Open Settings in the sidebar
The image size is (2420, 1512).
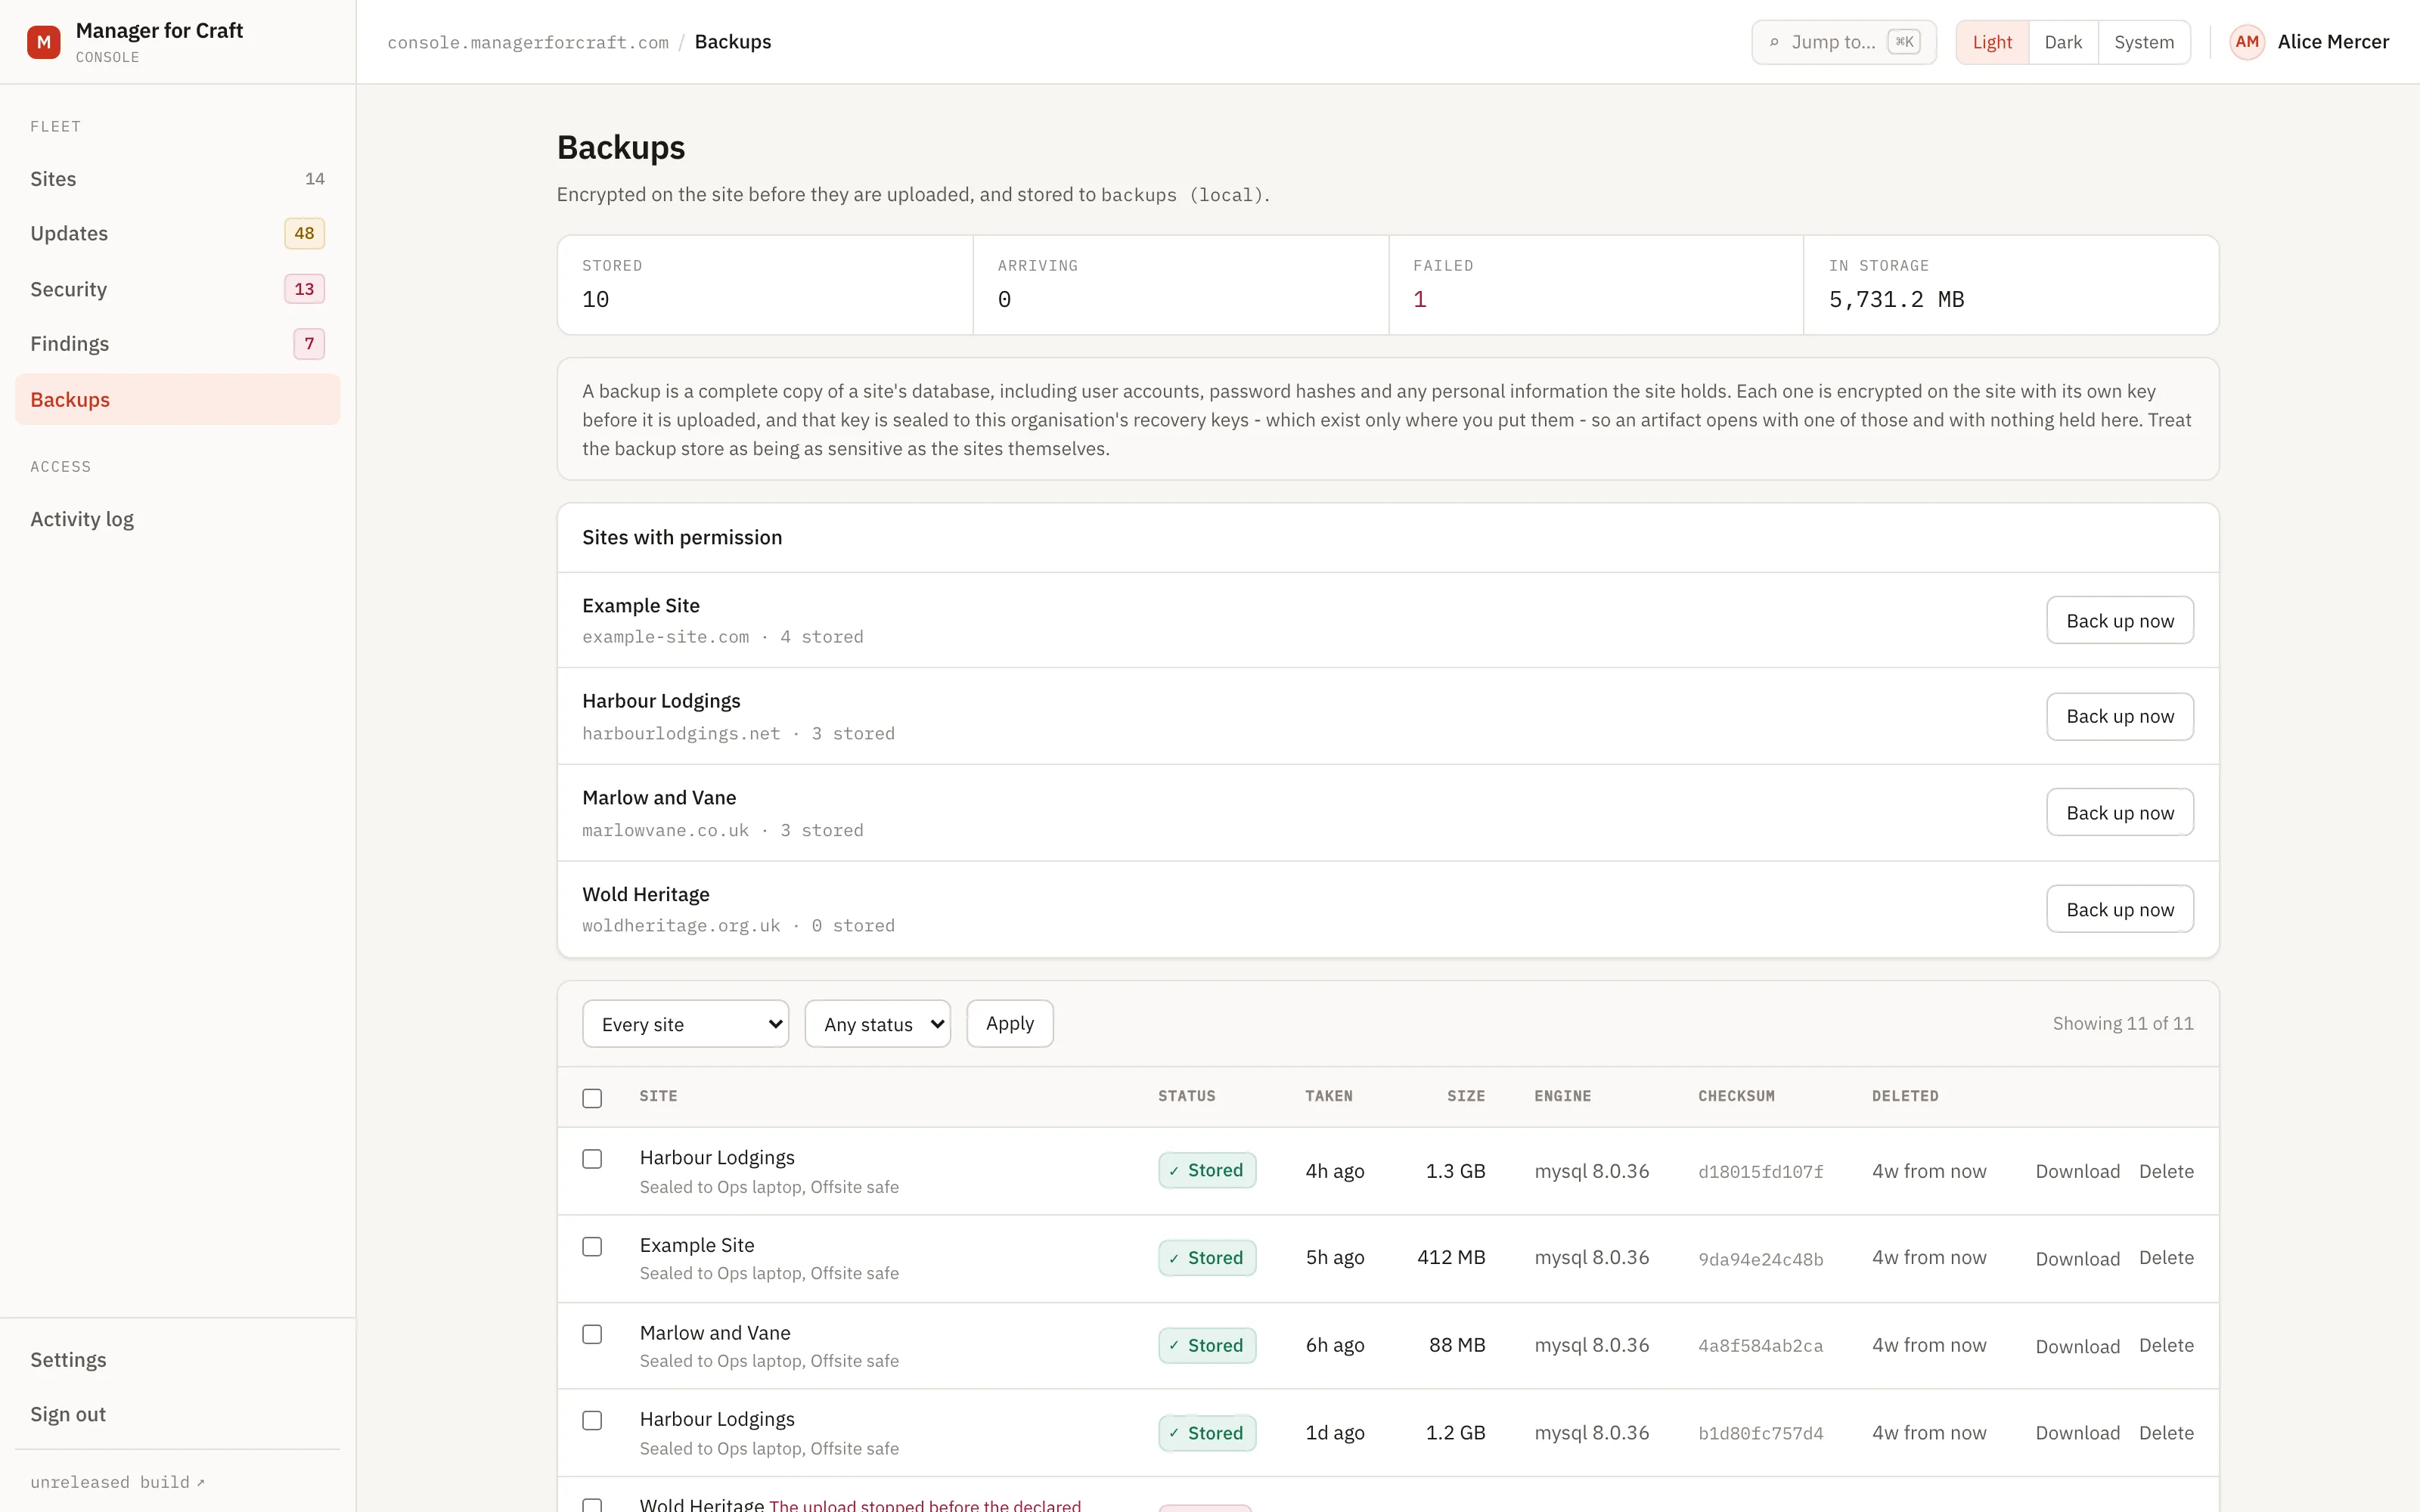[177, 1360]
